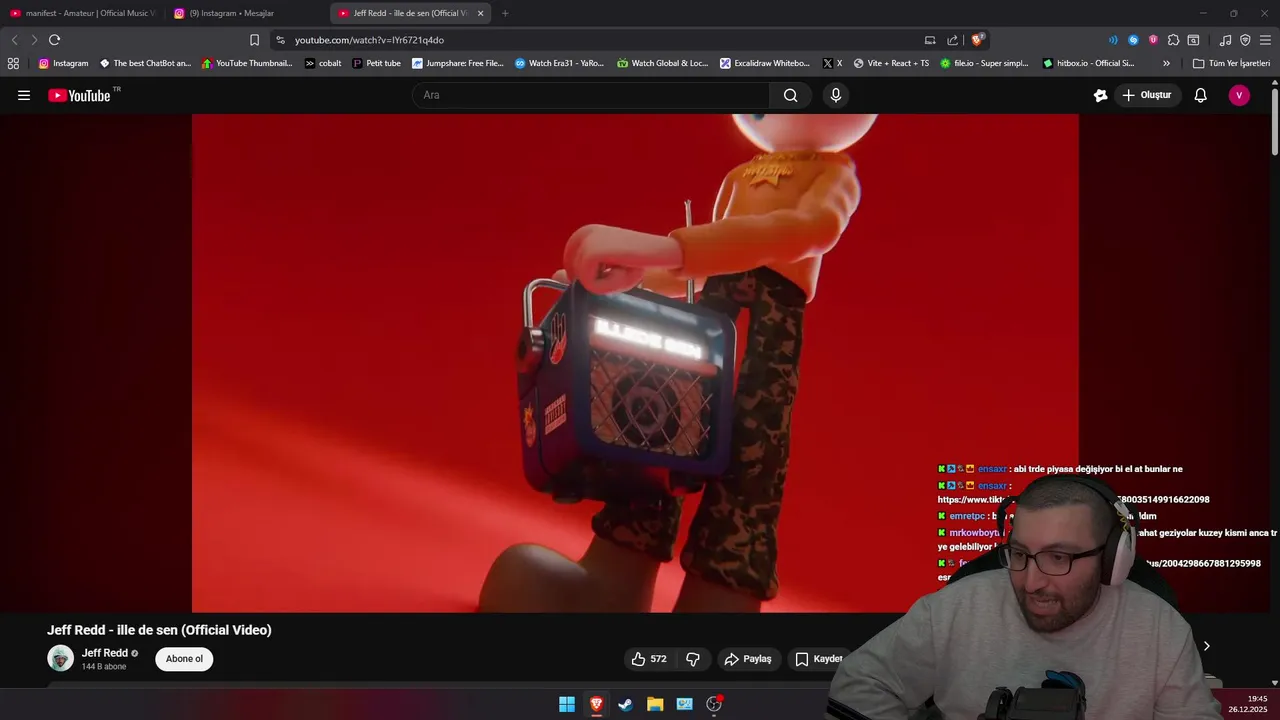Open the apps grid in bookmarks bar
1280x720 pixels.
click(13, 63)
